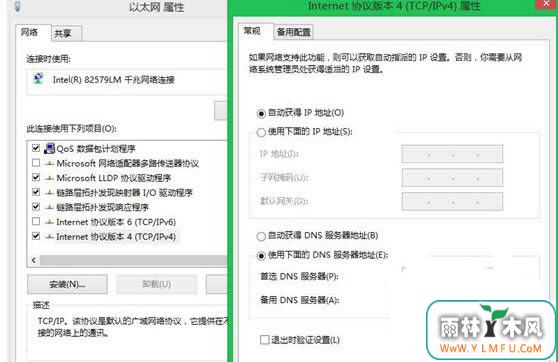Viewport: 558px width, 362px height.
Task: Click the Intel(R) 82579LM 千兆网络连接 text
Action: click(x=114, y=79)
